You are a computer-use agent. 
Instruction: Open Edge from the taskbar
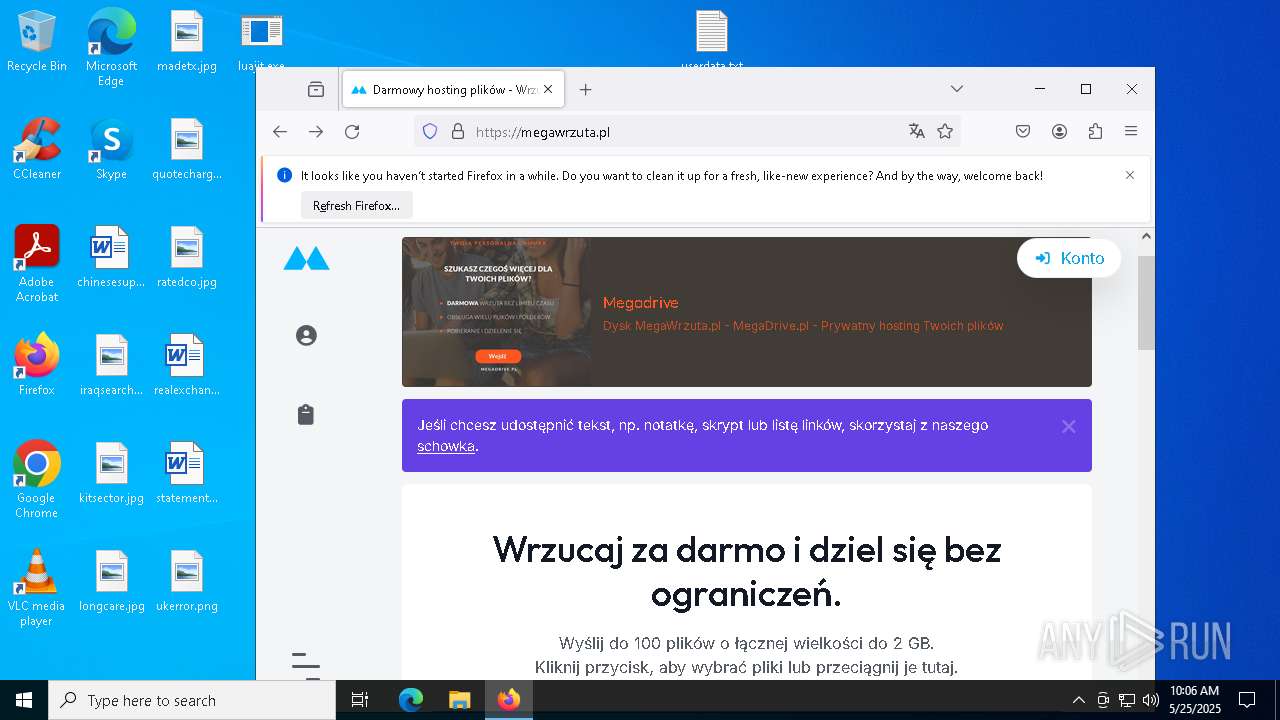click(411, 700)
